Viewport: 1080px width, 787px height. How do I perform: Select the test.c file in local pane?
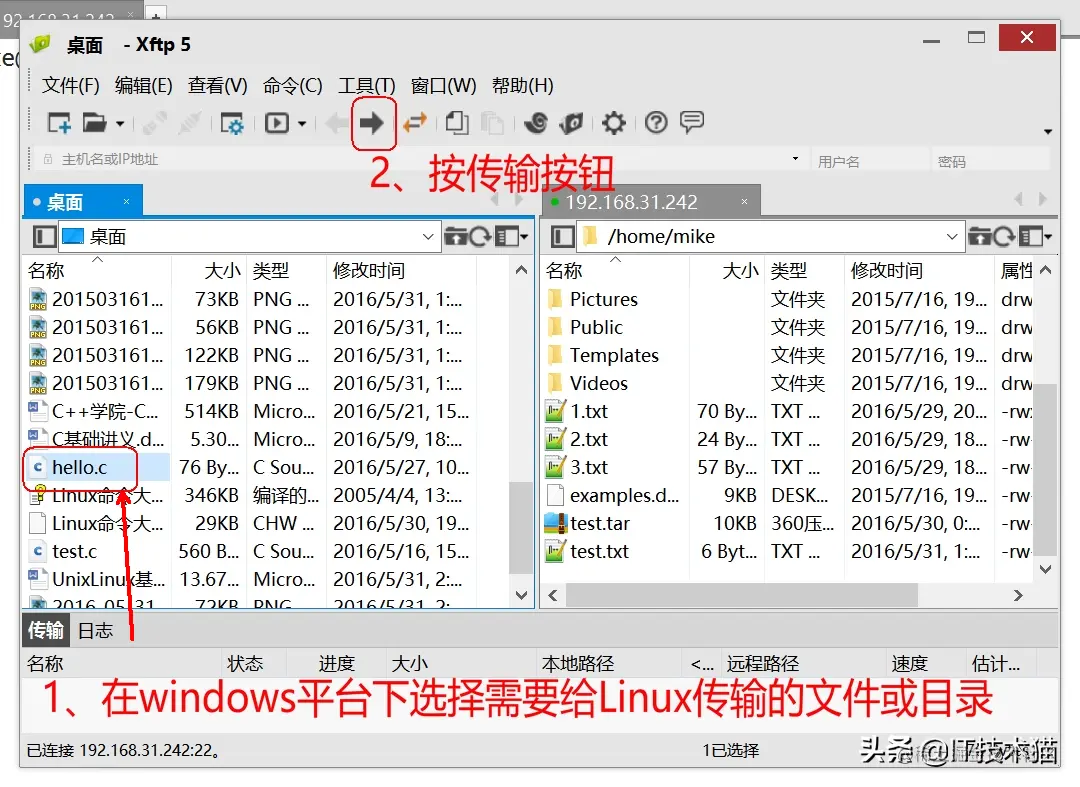tap(74, 552)
